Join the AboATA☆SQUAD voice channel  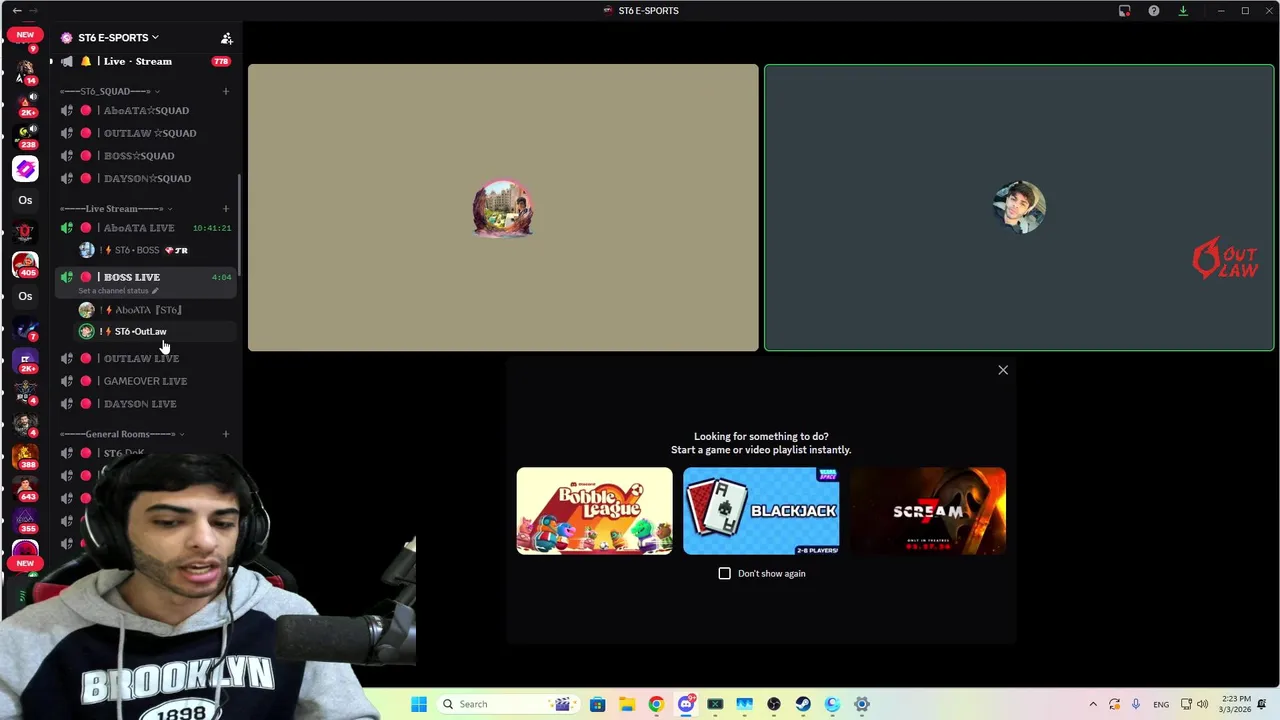coord(146,110)
